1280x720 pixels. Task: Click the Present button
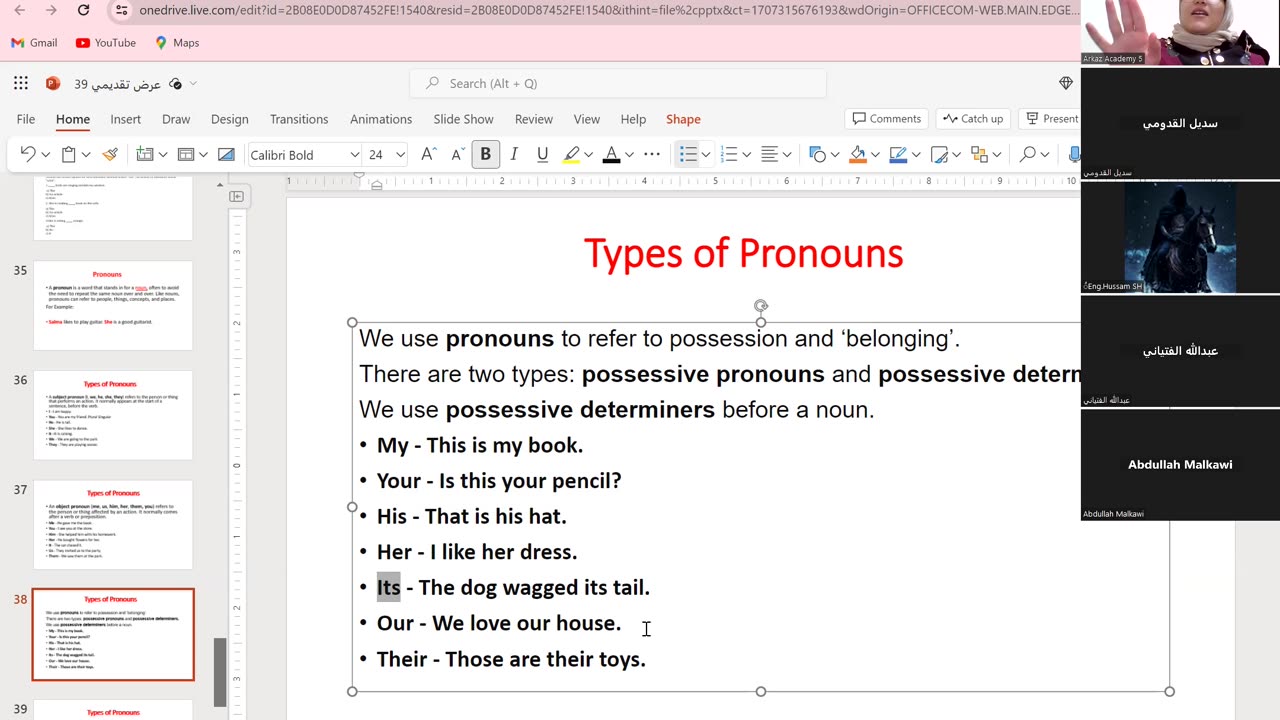tap(1051, 119)
